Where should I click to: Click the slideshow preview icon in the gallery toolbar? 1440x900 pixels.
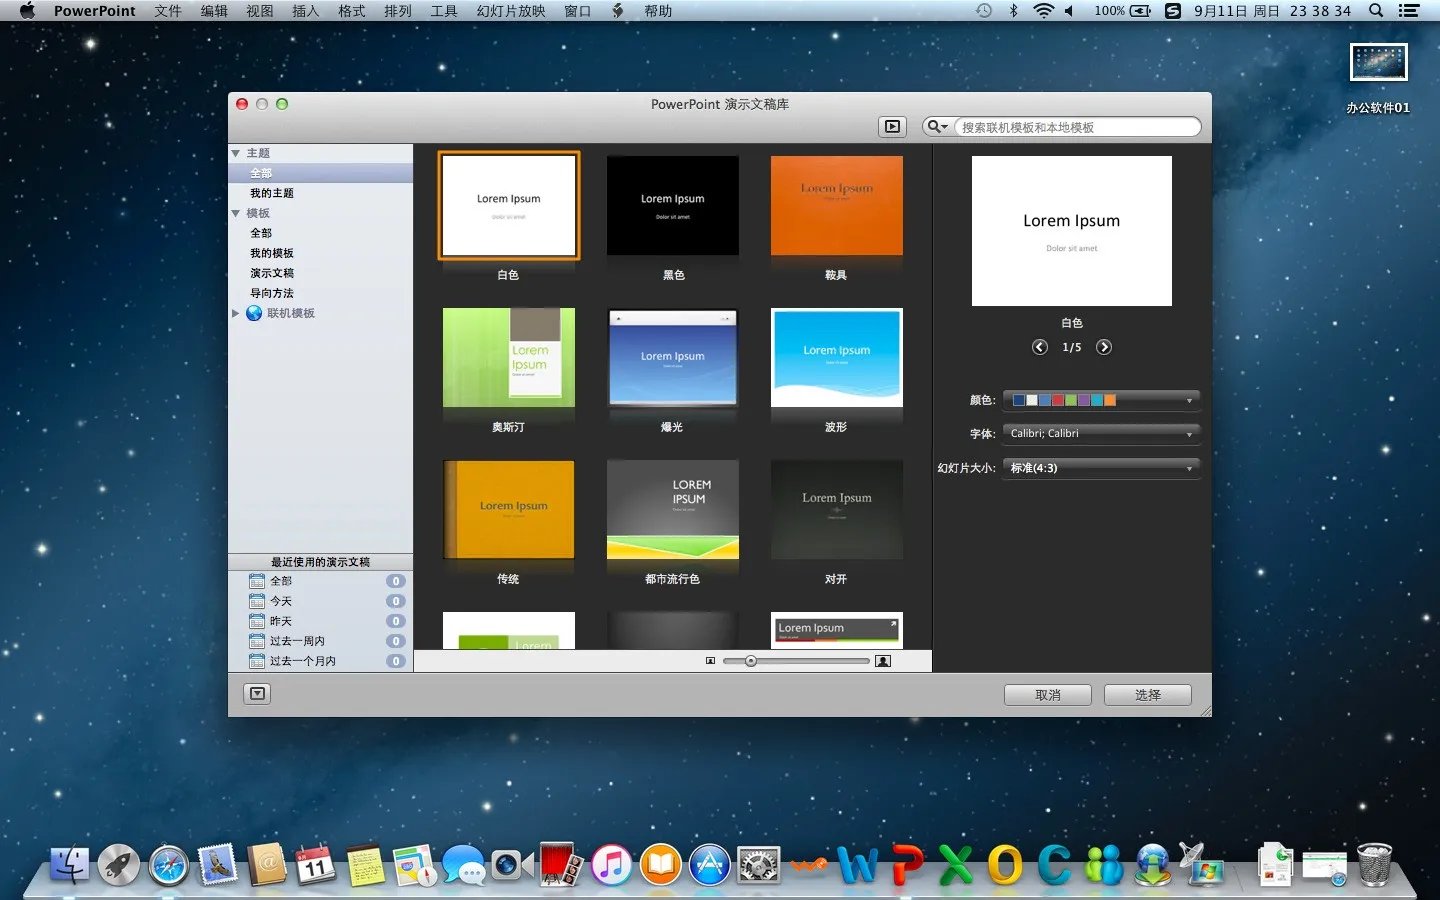click(x=891, y=126)
